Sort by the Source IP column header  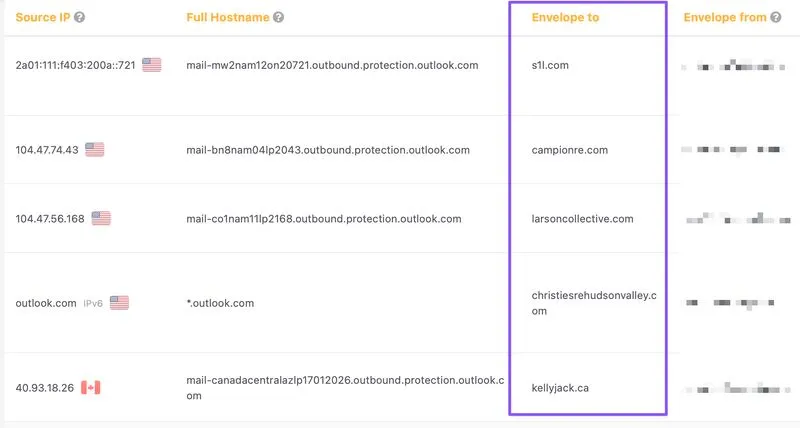coord(43,17)
